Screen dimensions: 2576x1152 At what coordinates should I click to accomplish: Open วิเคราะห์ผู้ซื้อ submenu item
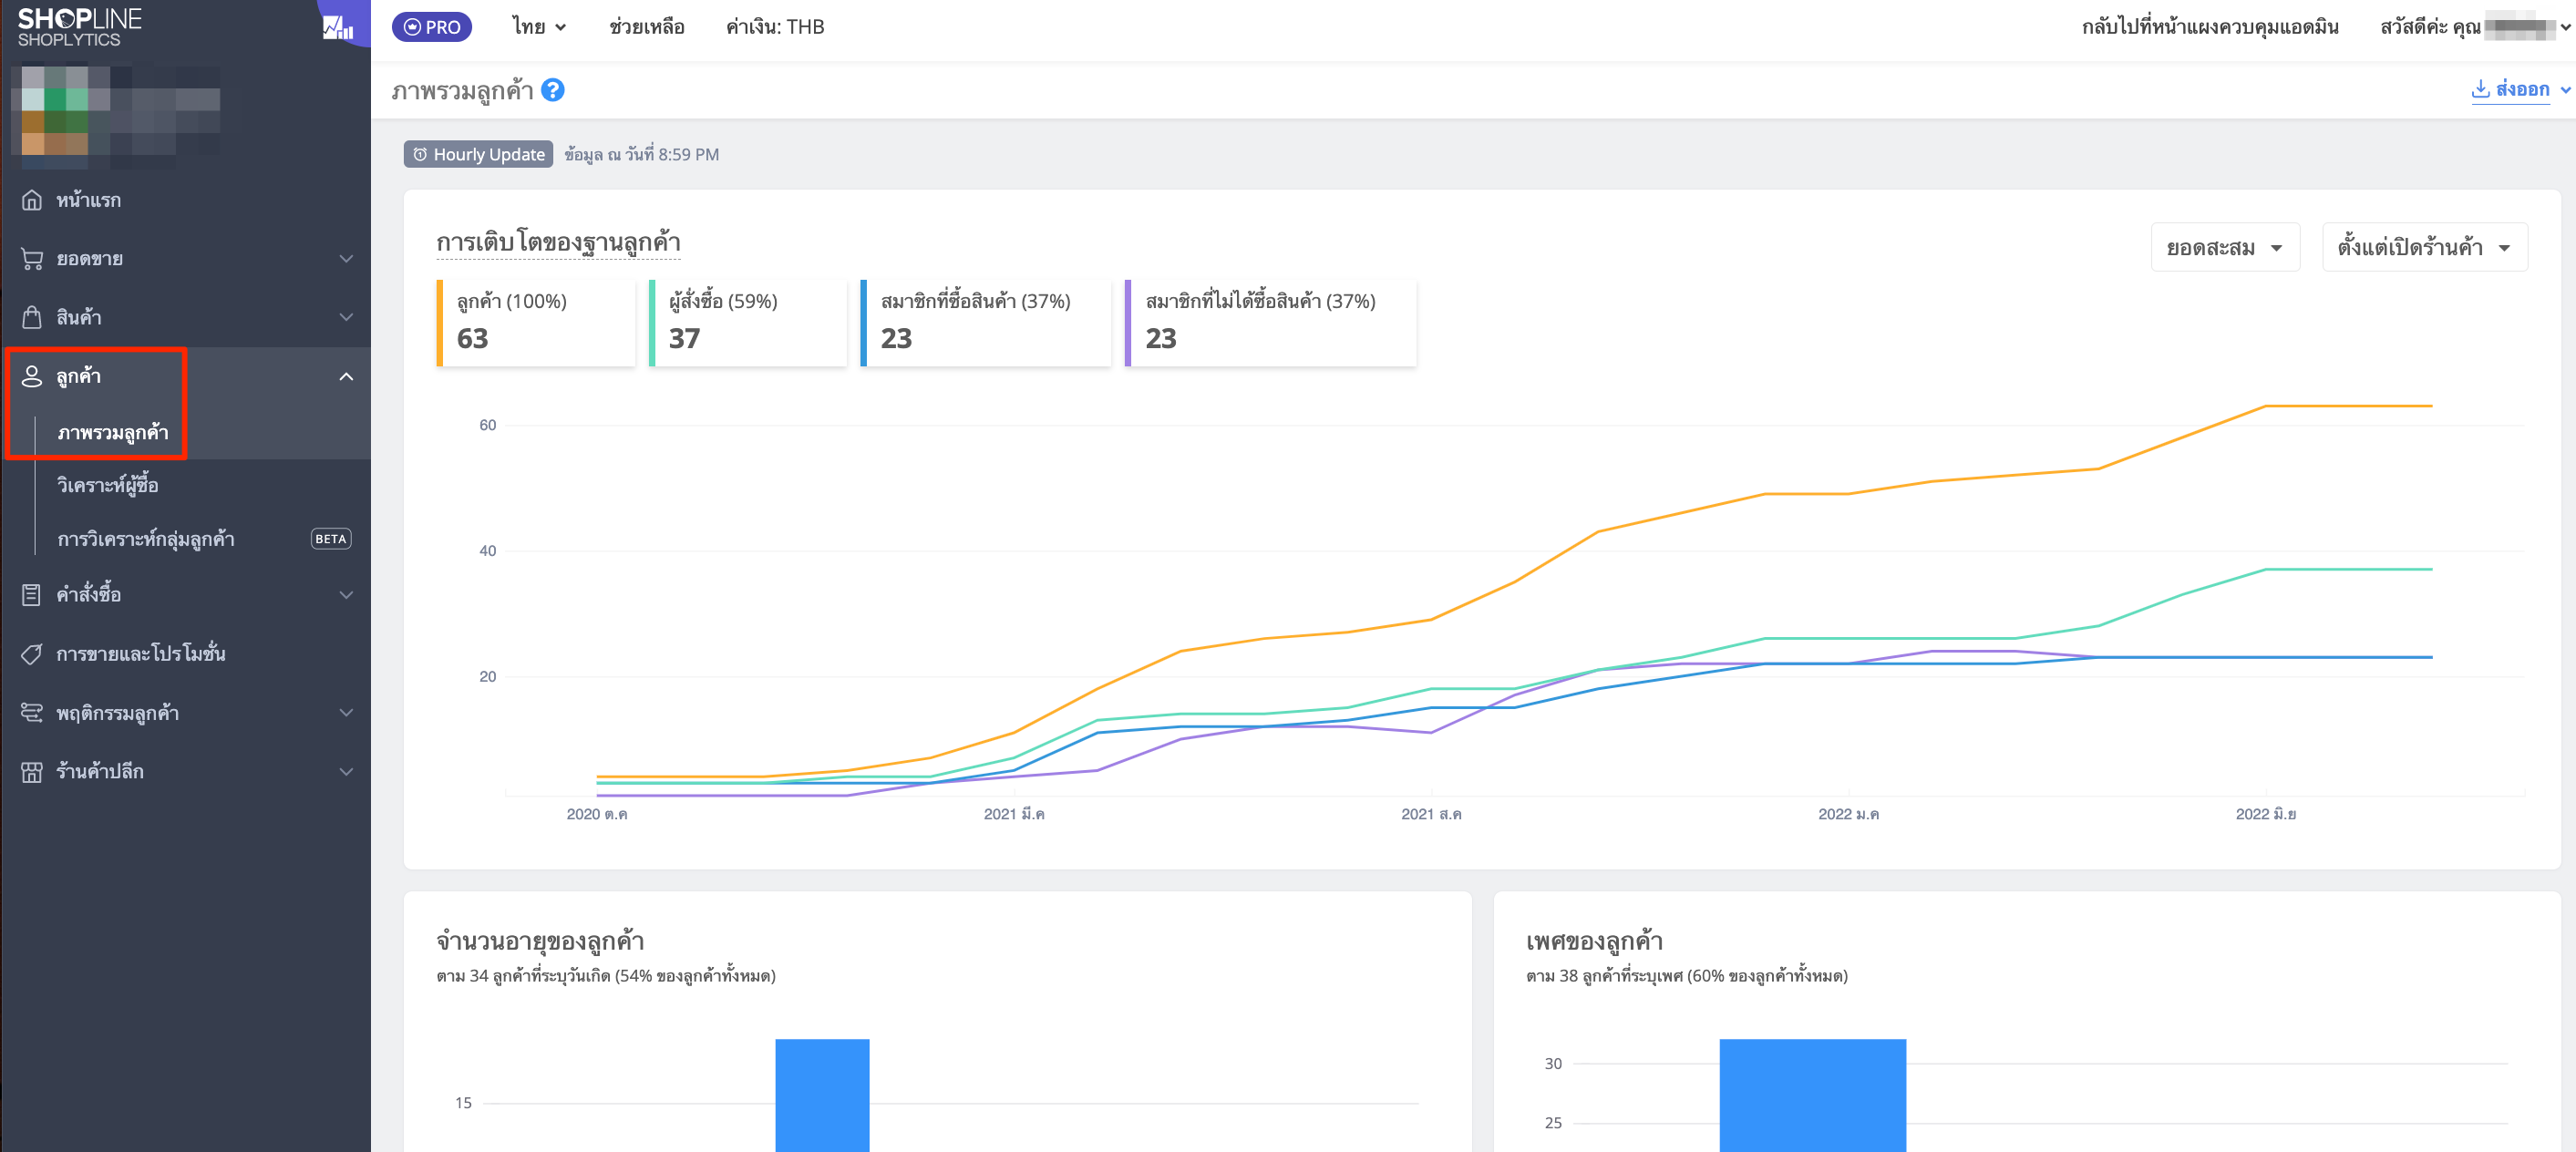pos(108,485)
